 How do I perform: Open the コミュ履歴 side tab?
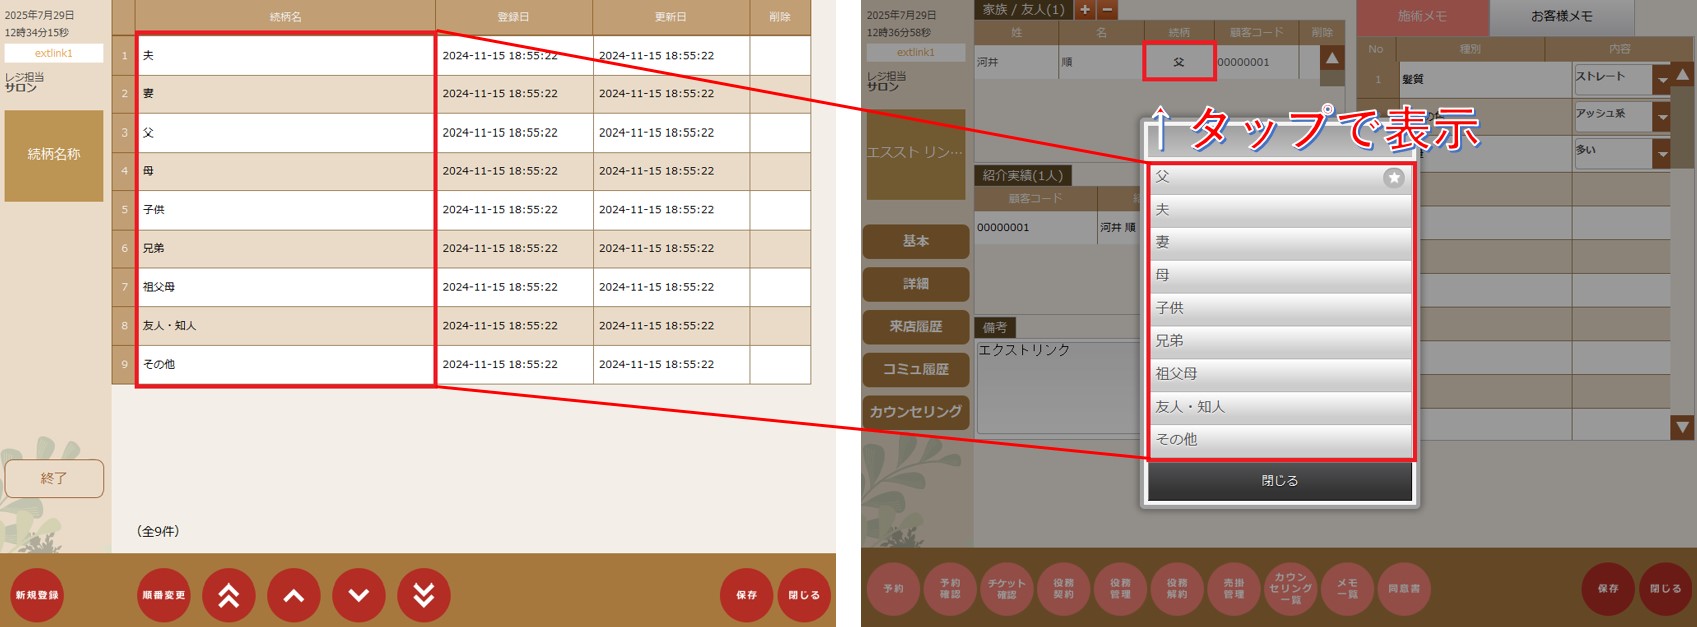click(x=916, y=369)
